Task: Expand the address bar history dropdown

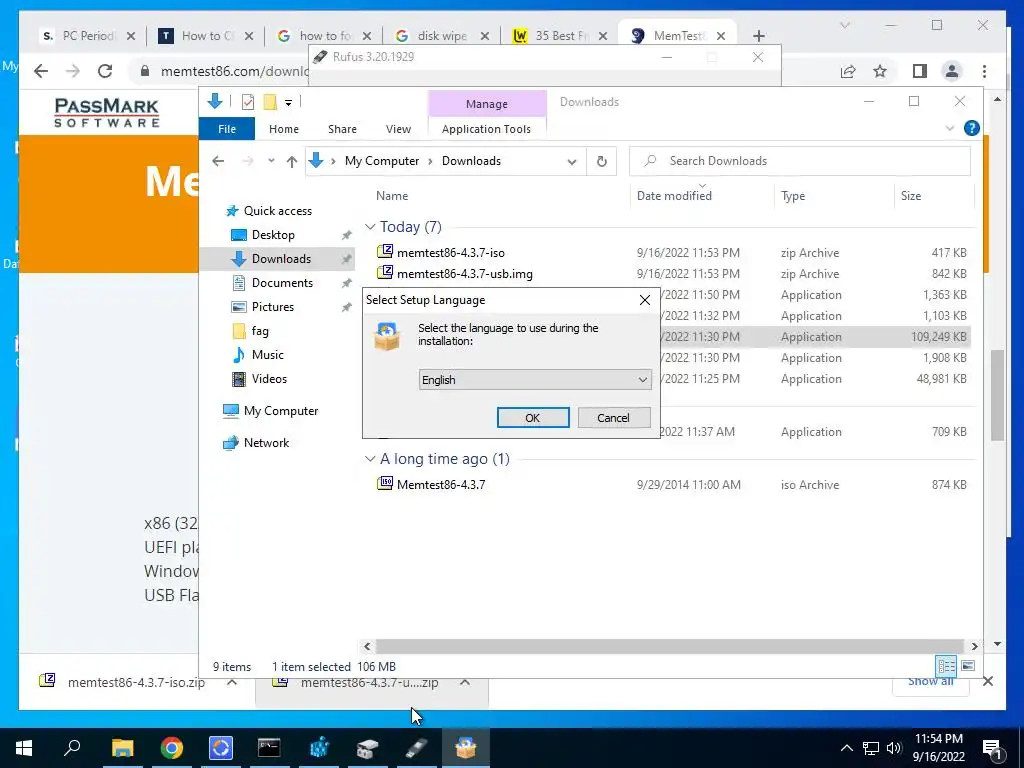Action: tap(572, 161)
